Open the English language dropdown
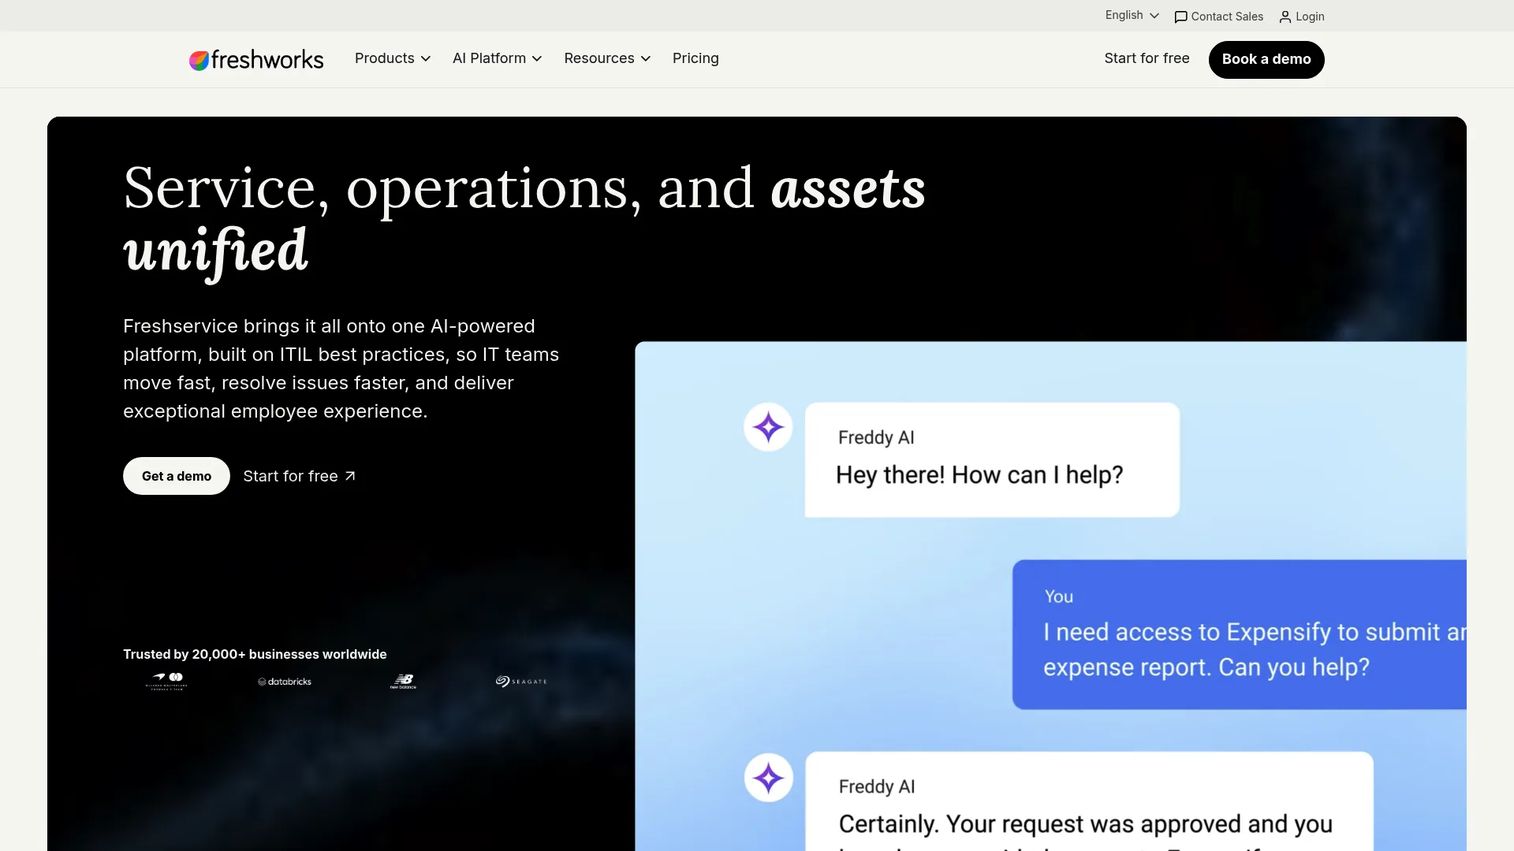 point(1132,15)
